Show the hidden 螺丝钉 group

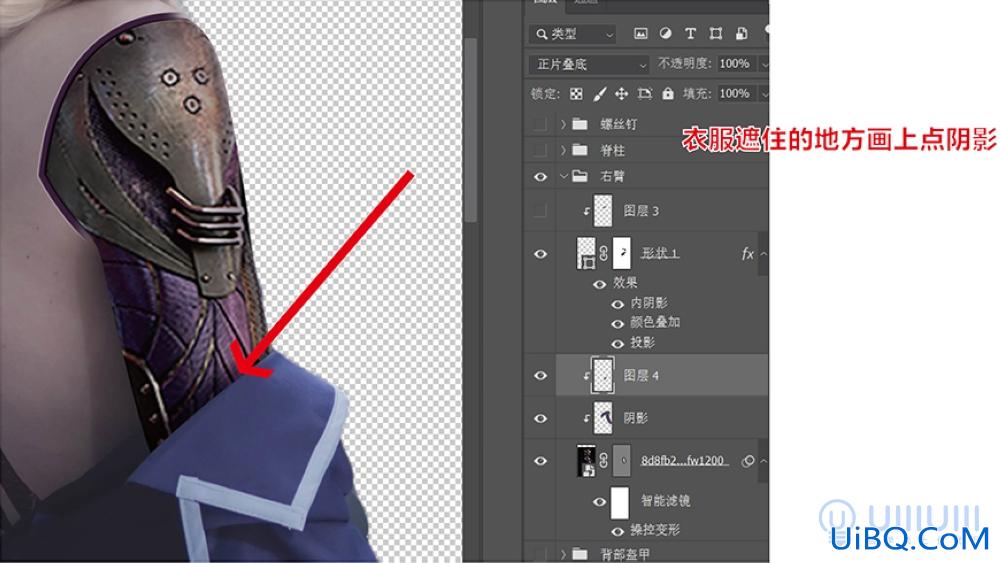540,124
